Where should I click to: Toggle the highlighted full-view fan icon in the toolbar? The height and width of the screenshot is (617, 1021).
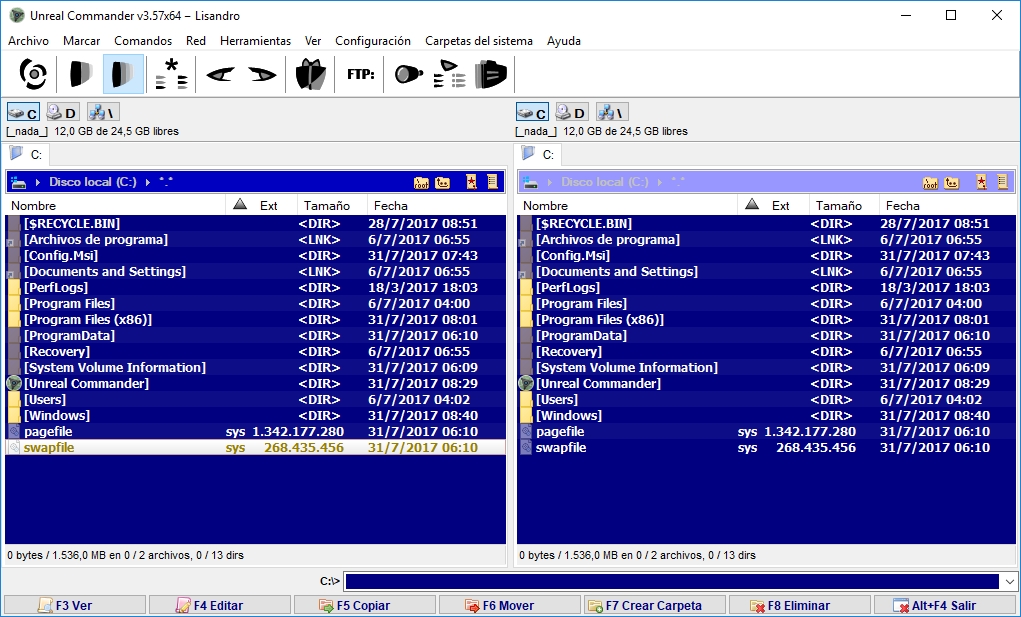pyautogui.click(x=123, y=74)
